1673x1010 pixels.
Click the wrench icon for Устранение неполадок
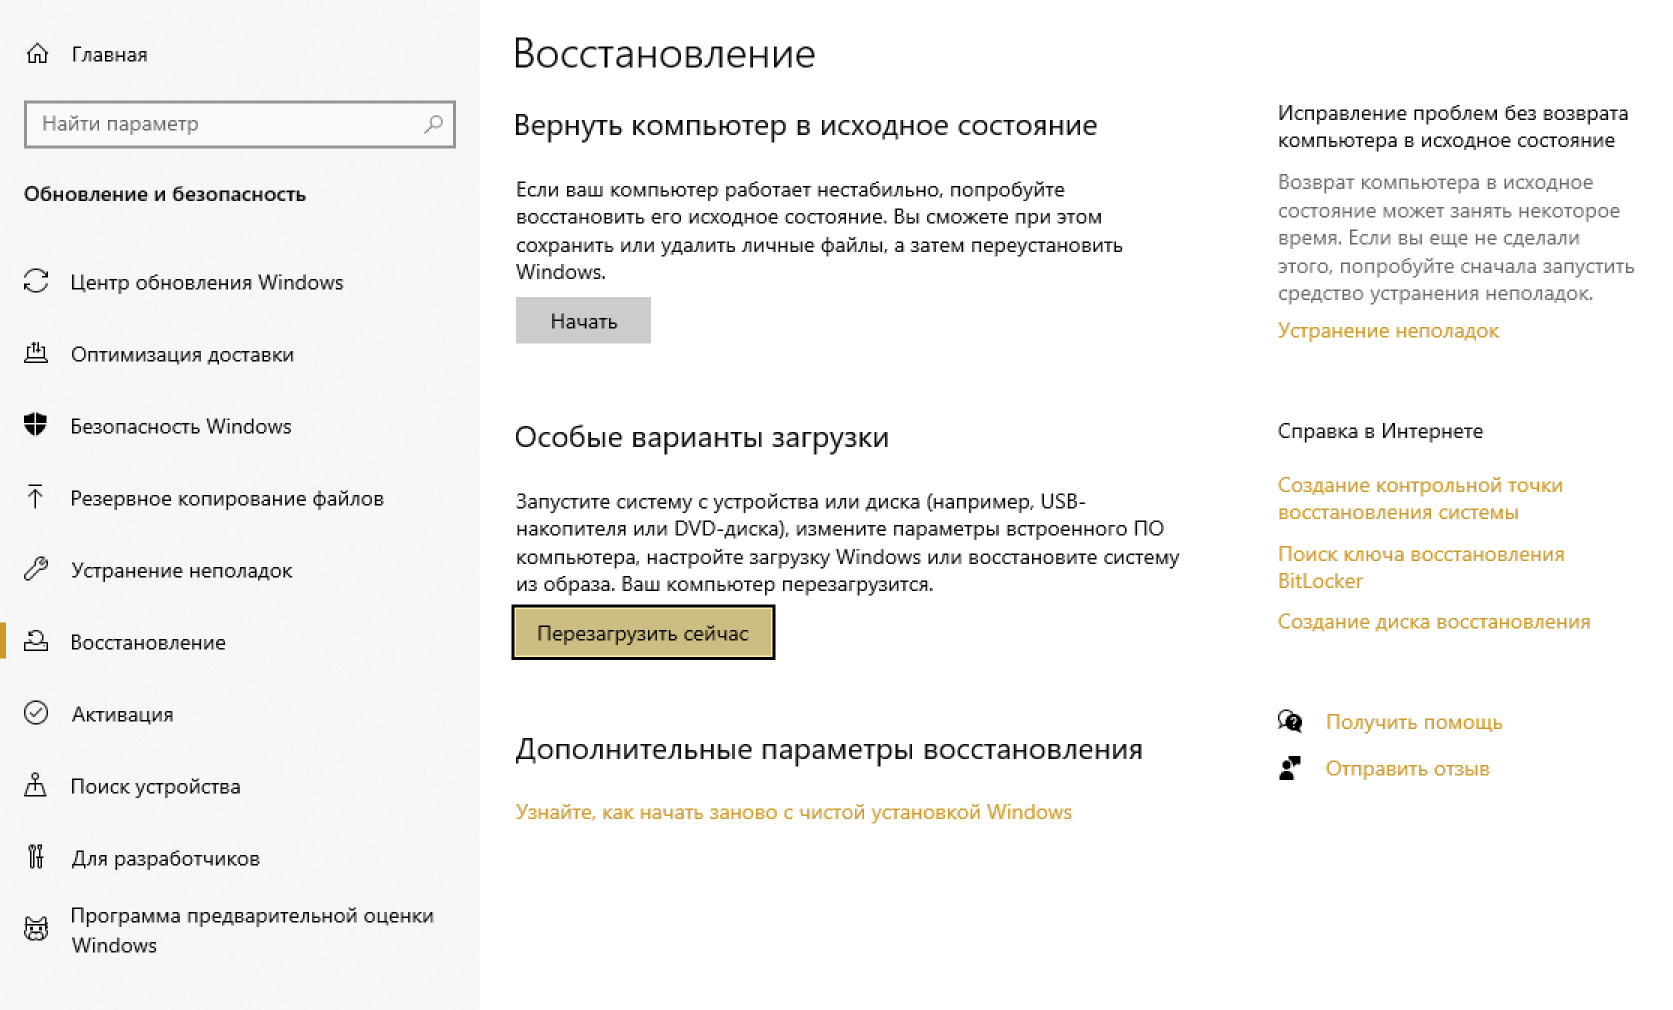coord(36,569)
